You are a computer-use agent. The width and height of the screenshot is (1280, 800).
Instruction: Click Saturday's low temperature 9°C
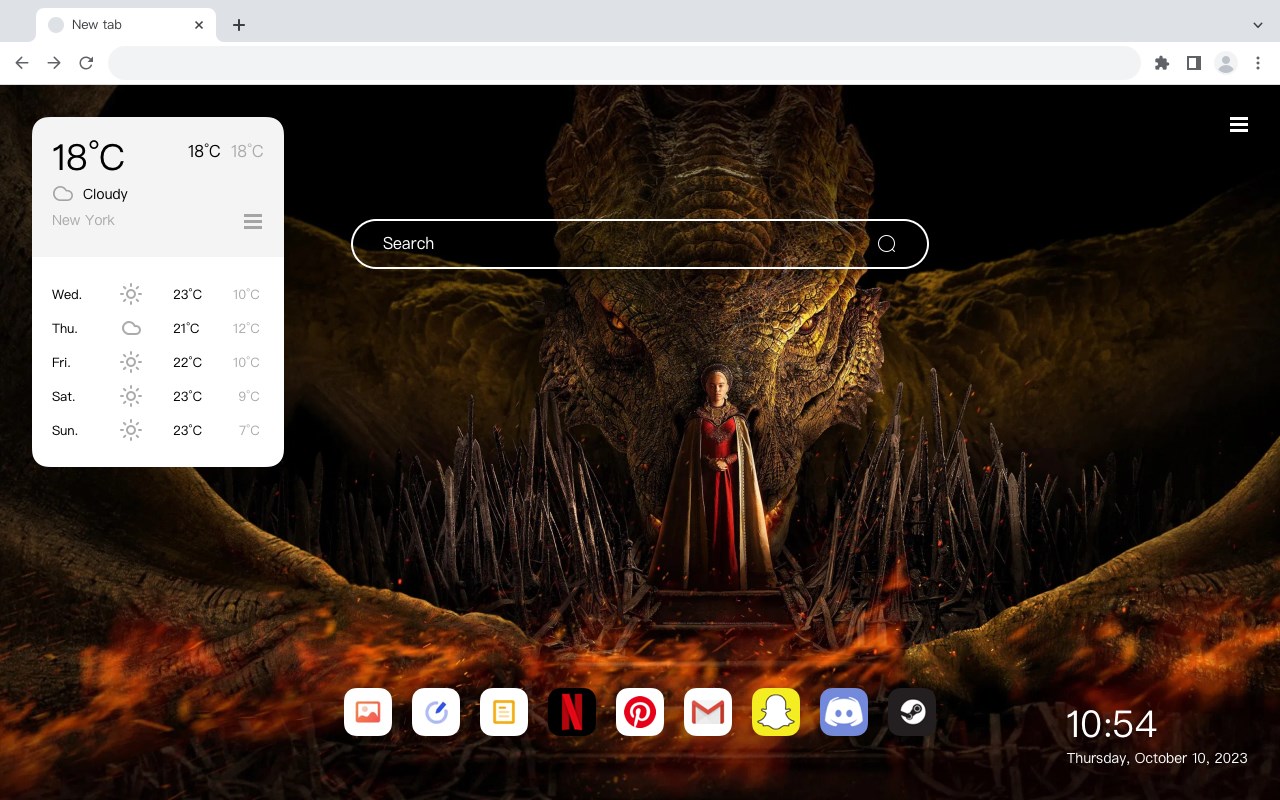pos(249,396)
